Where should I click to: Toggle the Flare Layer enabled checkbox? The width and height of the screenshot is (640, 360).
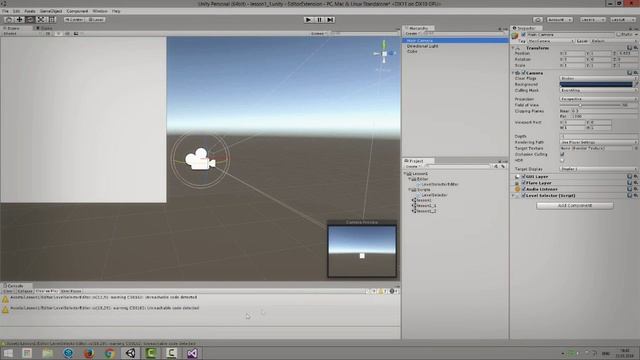523,183
